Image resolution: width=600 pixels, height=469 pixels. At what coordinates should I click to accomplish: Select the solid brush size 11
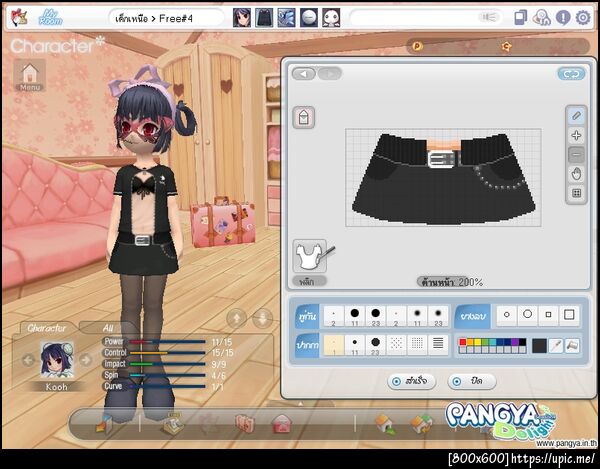point(355,316)
